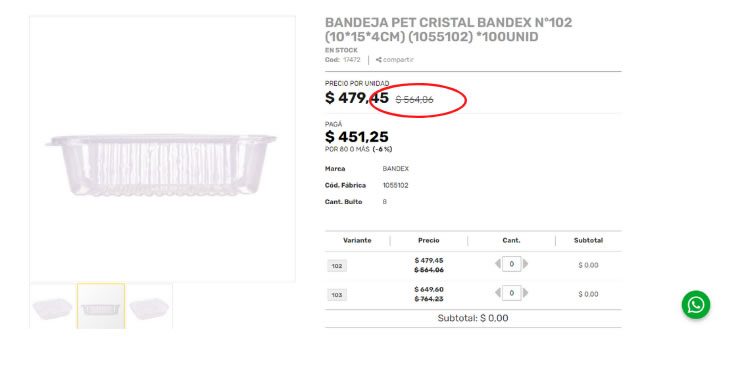Select the first product thumbnail
The width and height of the screenshot is (730, 370).
[x=53, y=306]
